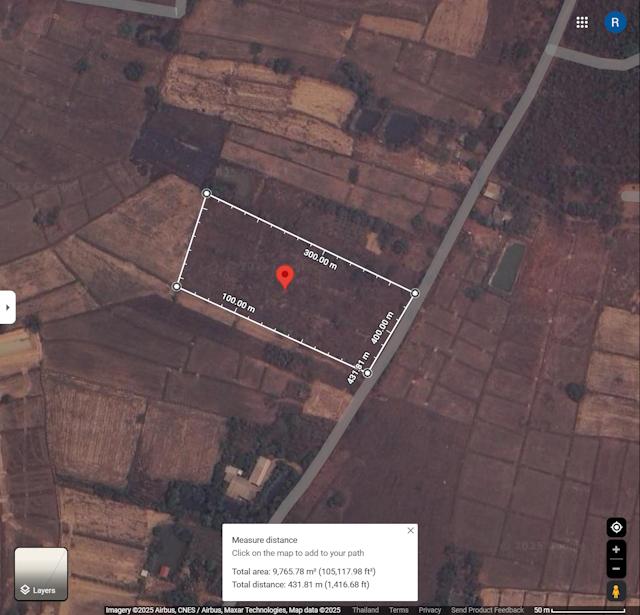Open the Terms link in the footer
This screenshot has height=615, width=640.
coord(398,609)
